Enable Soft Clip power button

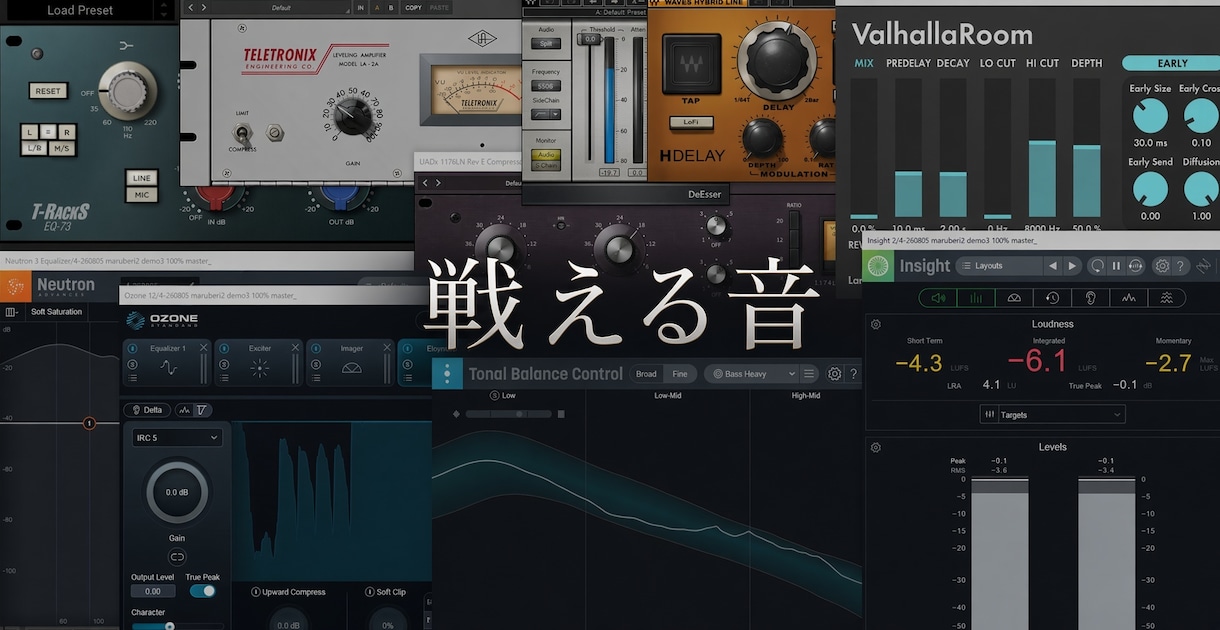[369, 592]
